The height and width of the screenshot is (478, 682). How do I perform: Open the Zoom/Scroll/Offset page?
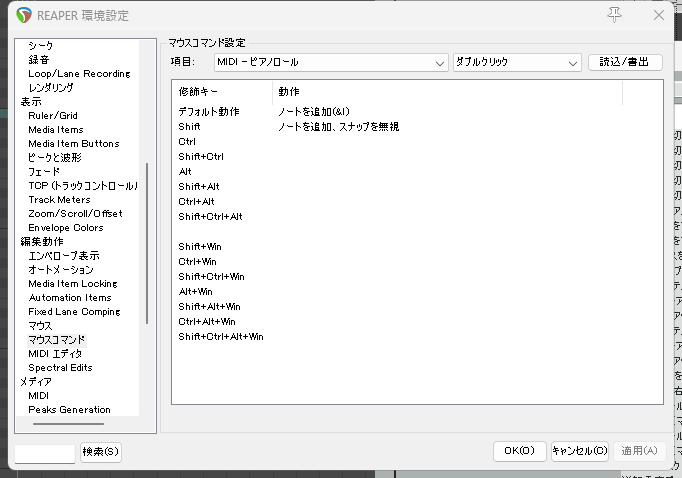(75, 214)
